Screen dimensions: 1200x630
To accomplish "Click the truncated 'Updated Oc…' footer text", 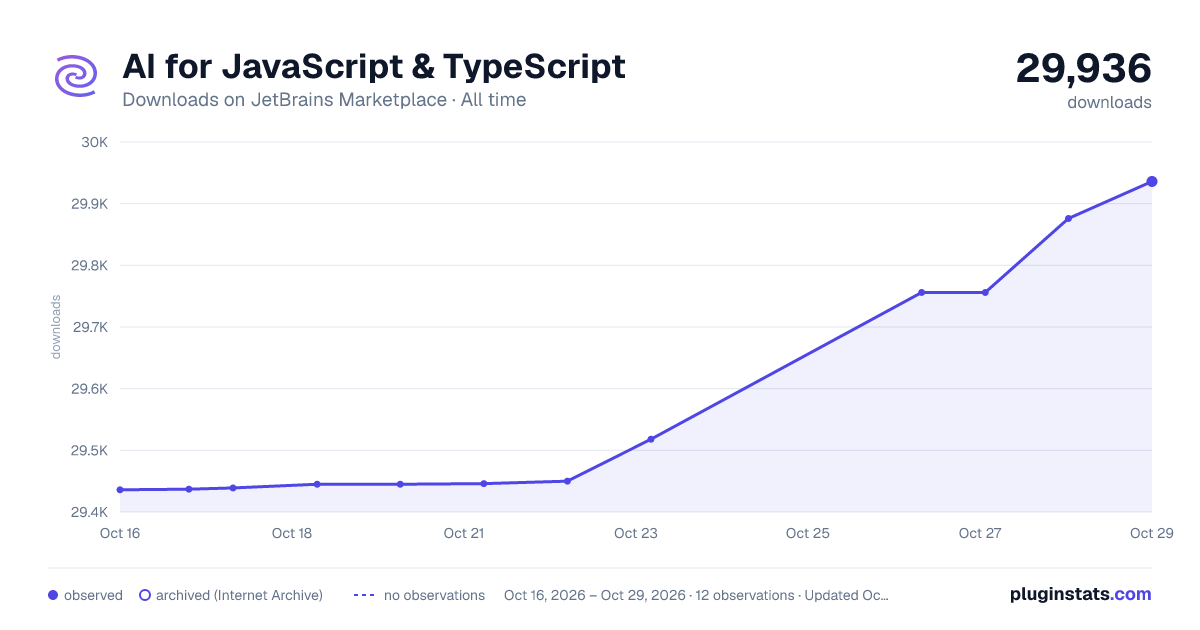I will (x=847, y=595).
